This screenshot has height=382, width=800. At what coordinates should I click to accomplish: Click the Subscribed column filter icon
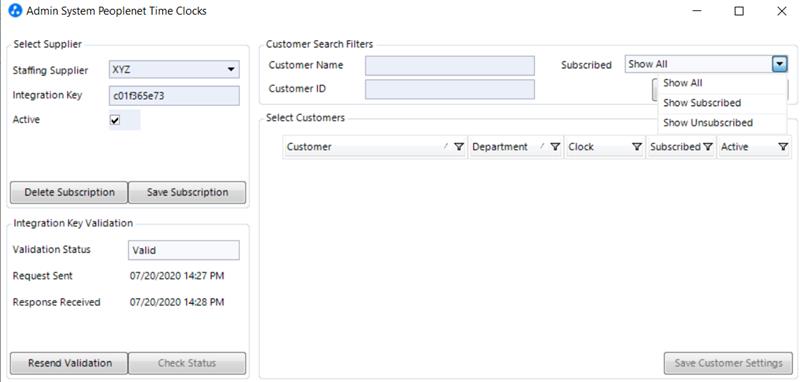(708, 147)
